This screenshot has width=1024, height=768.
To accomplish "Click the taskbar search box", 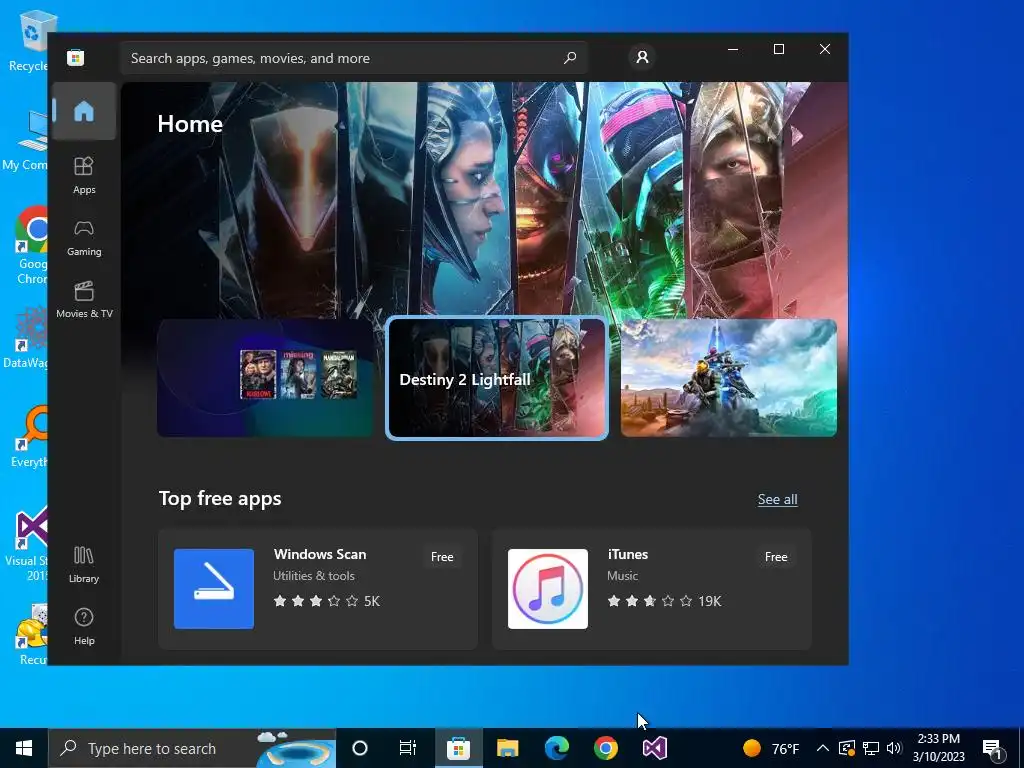I will [x=192, y=748].
